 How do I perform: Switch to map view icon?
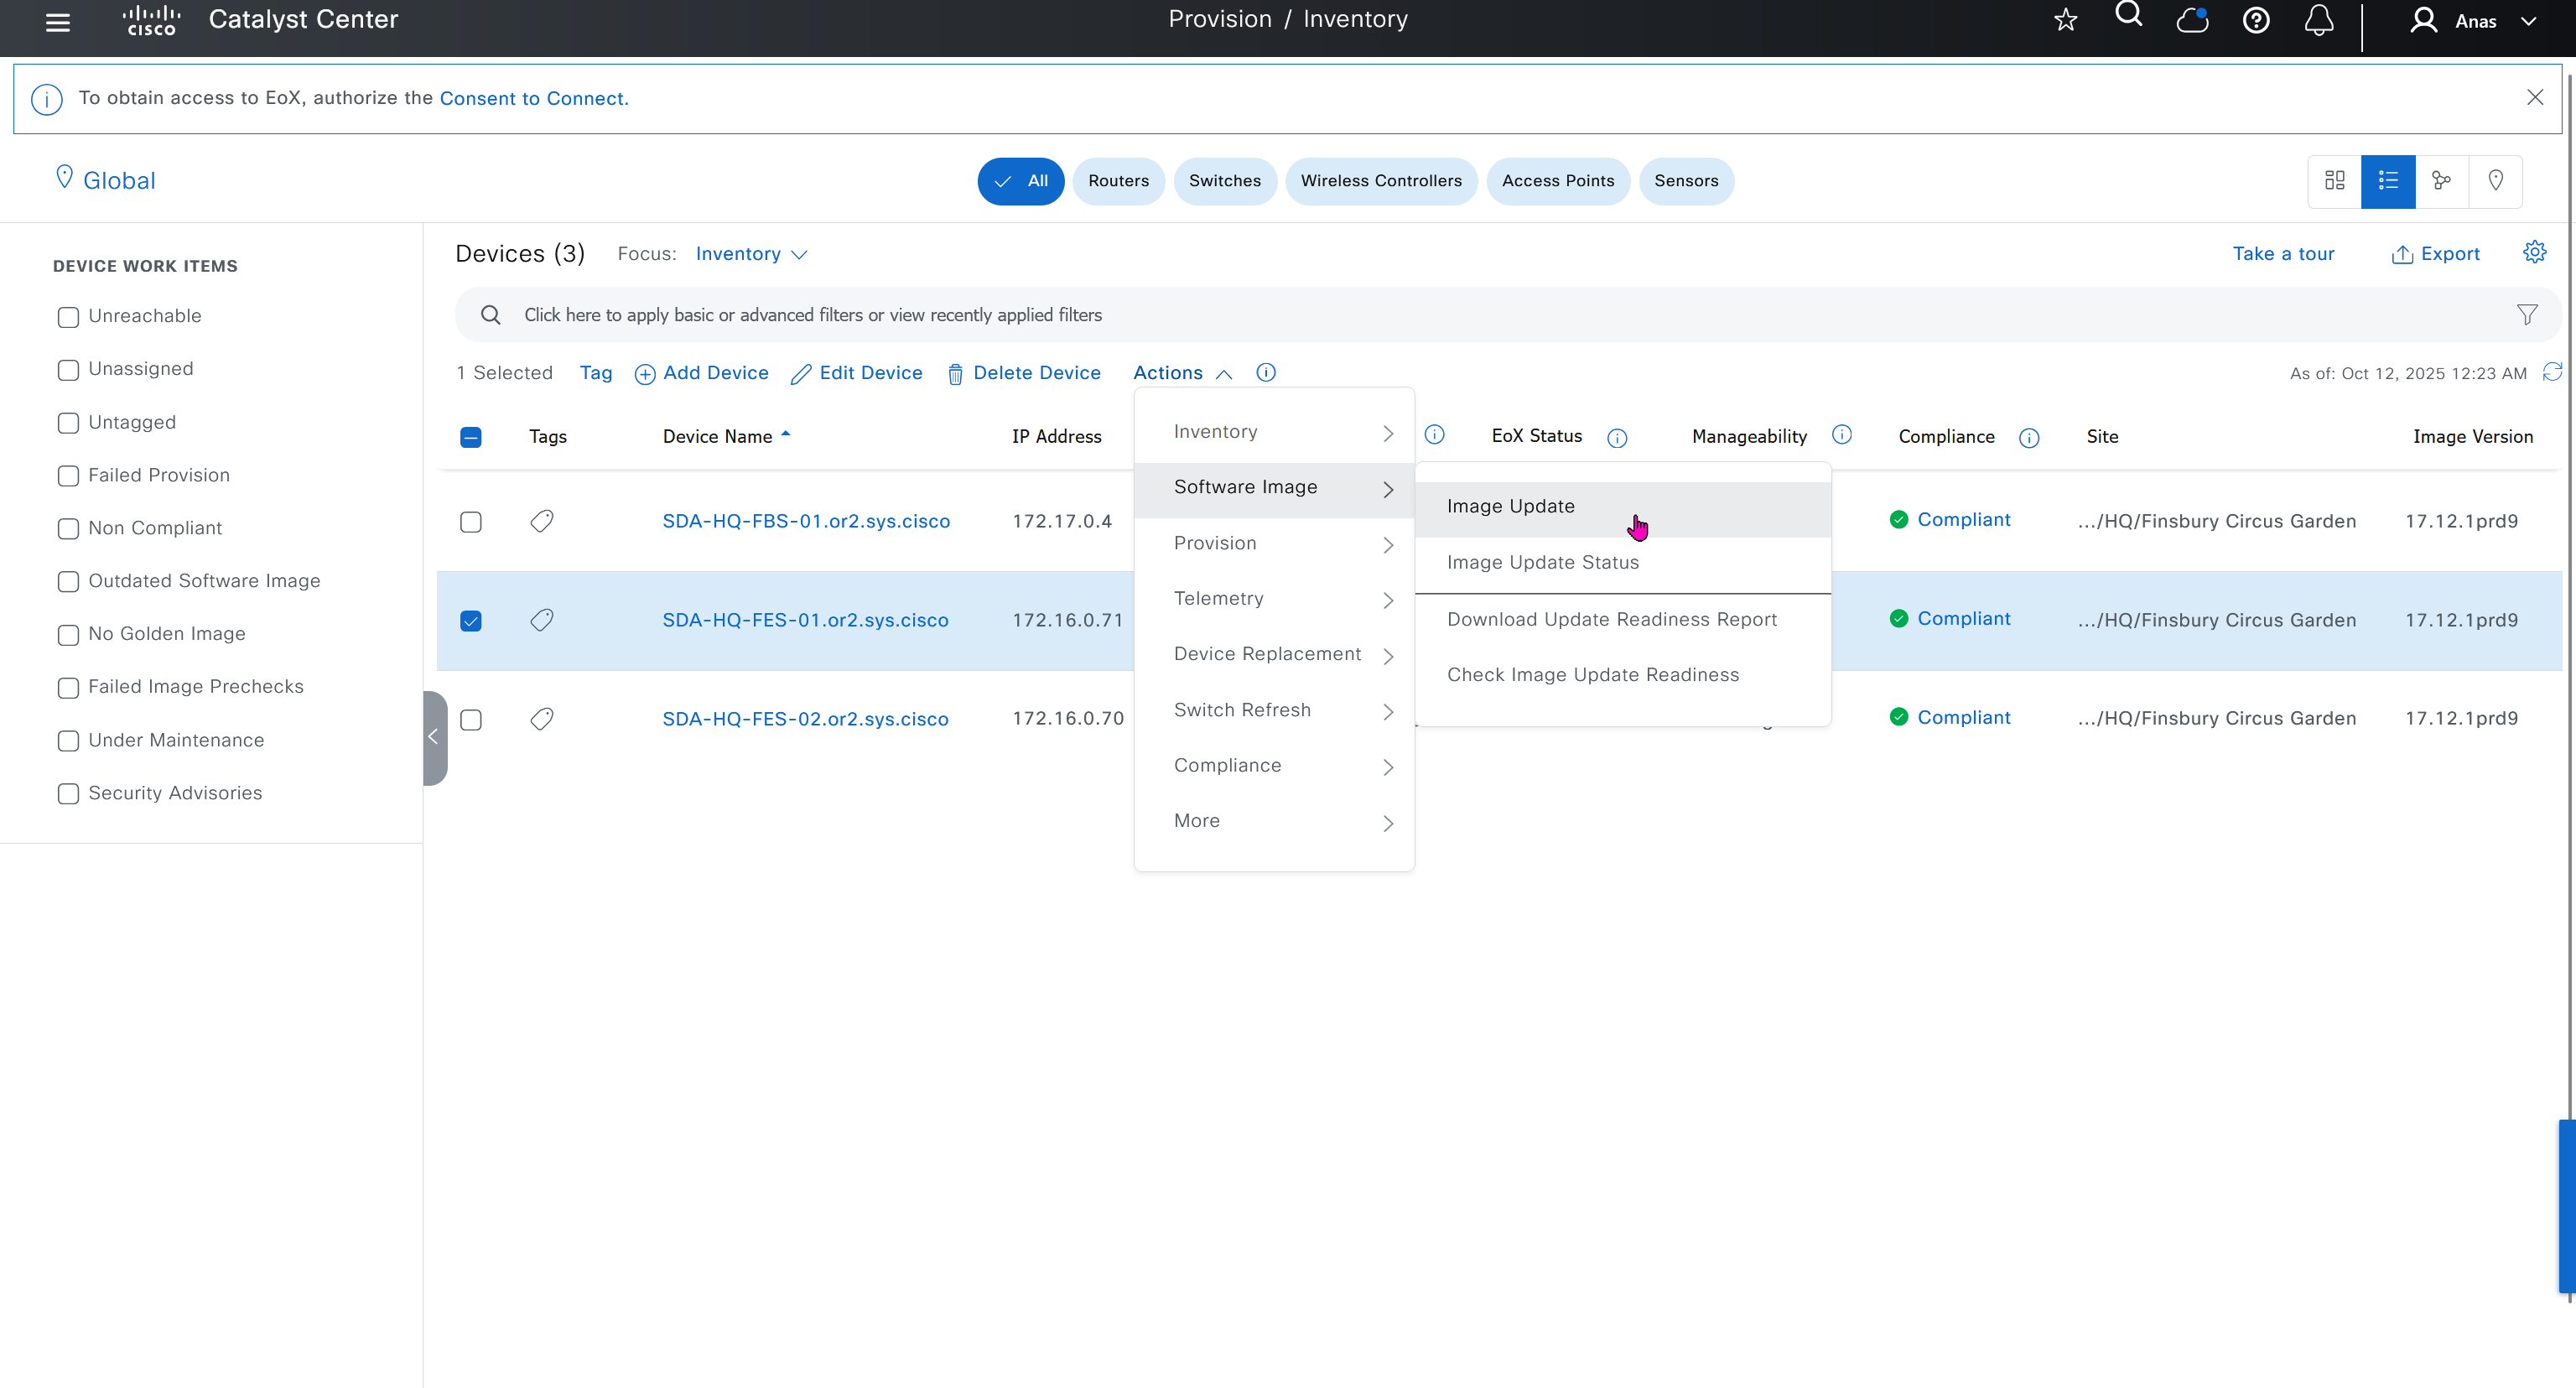(2495, 181)
